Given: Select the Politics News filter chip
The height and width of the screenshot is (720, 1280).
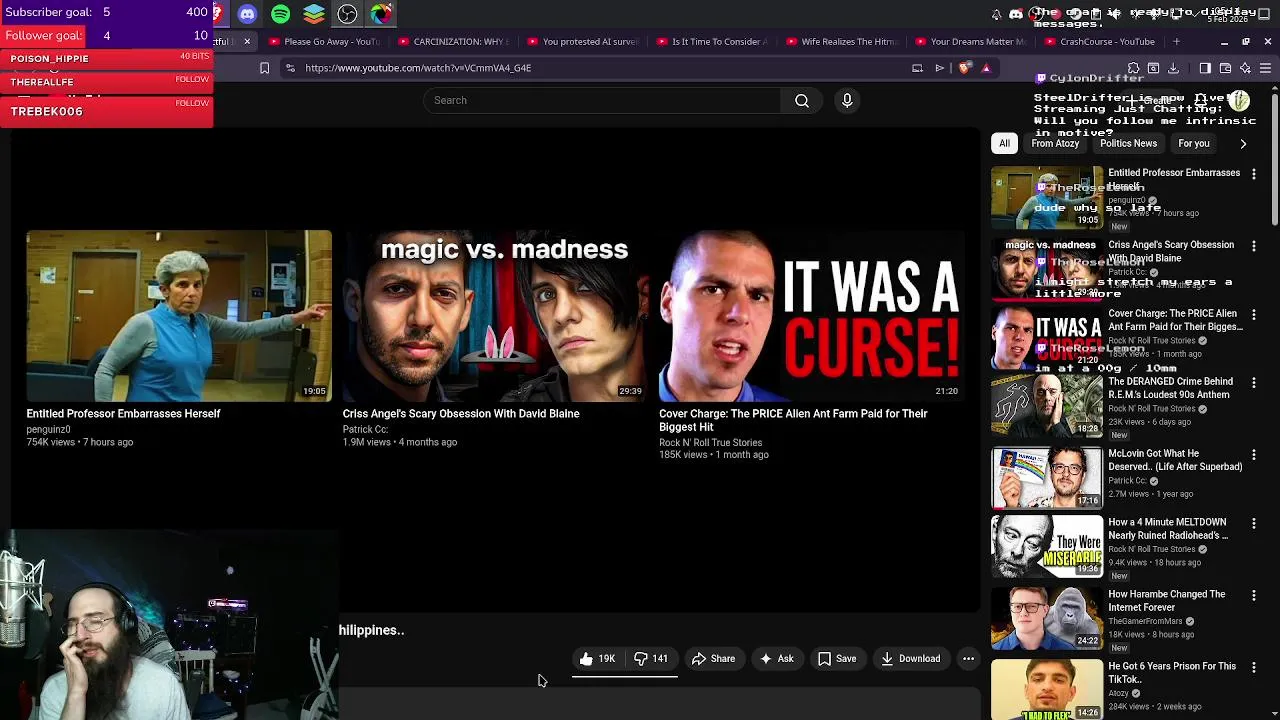Looking at the screenshot, I should click(x=1128, y=143).
